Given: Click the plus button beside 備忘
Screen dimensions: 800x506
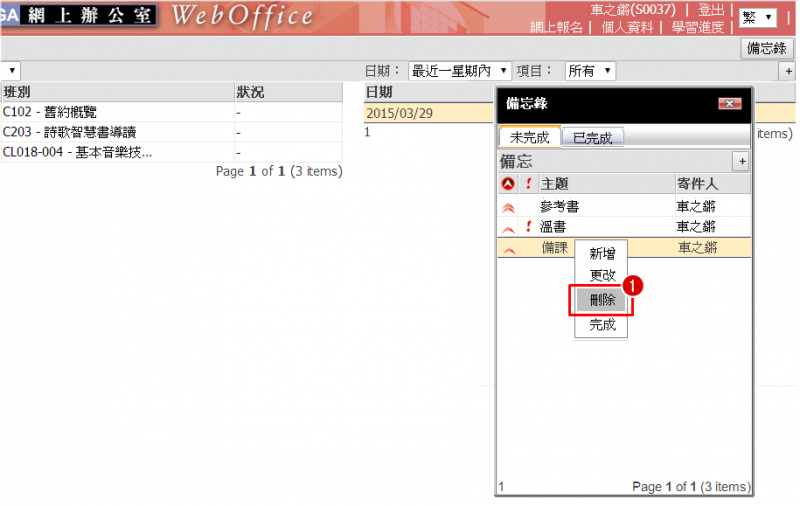Looking at the screenshot, I should (741, 162).
